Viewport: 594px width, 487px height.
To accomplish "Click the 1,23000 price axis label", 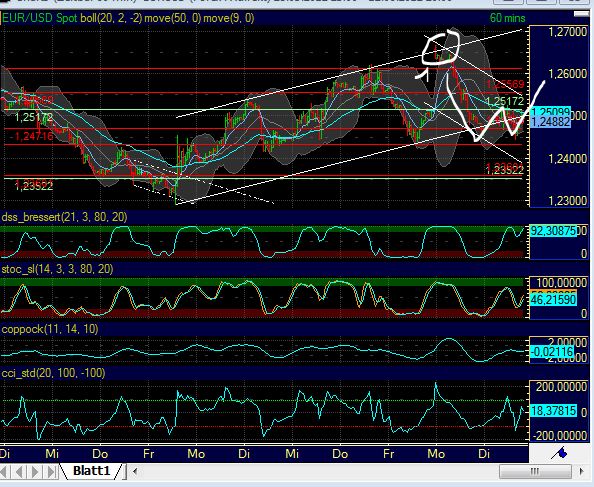I will (567, 200).
